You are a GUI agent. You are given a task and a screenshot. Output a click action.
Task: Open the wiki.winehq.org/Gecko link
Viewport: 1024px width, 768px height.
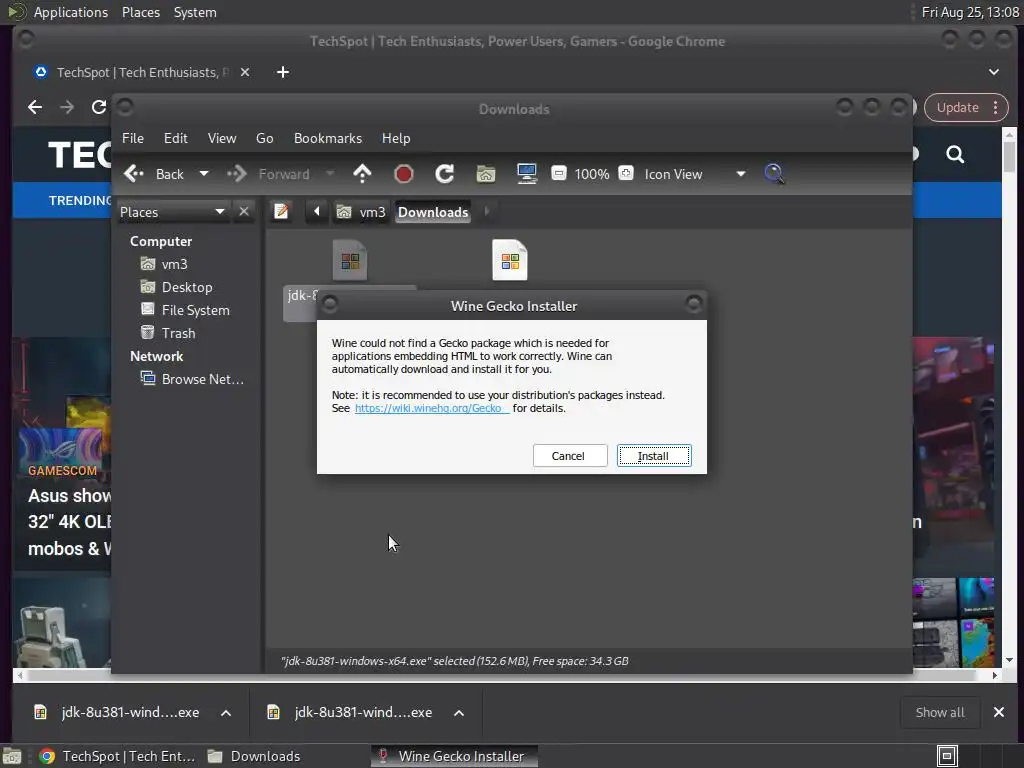pos(432,408)
